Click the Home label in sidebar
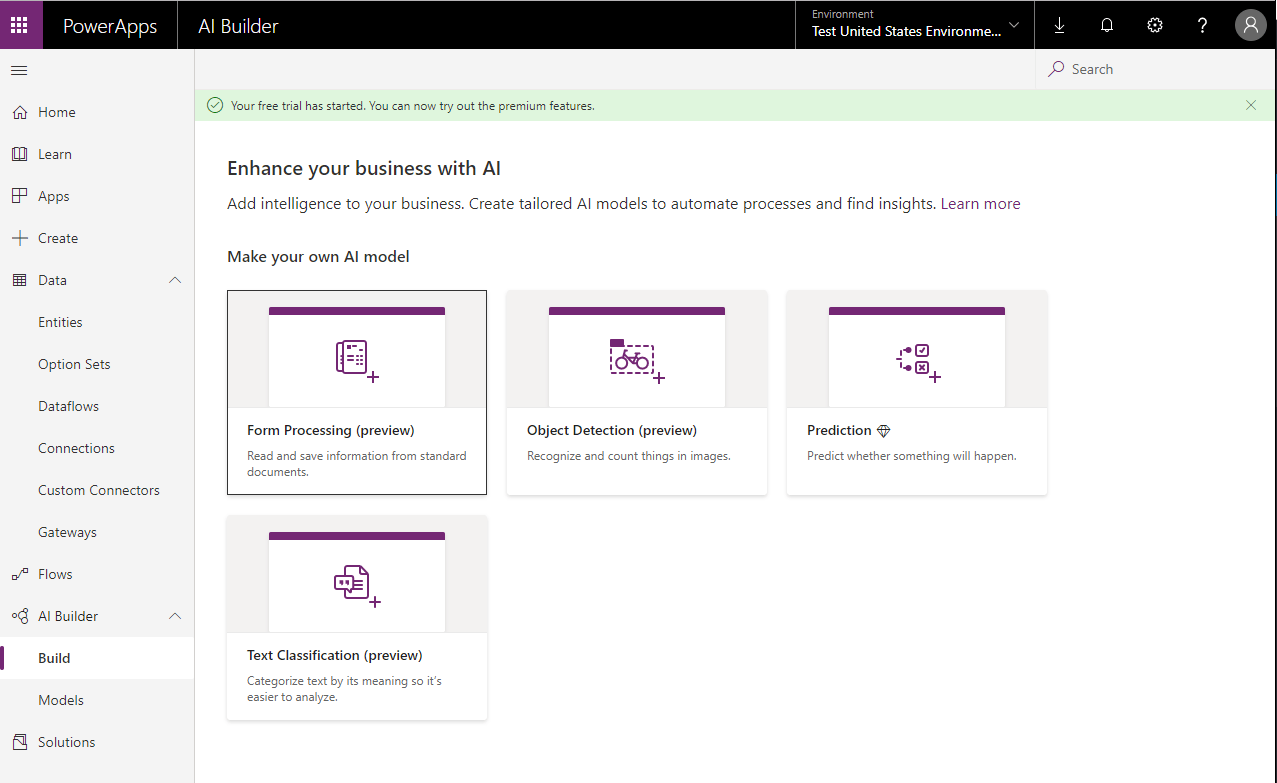The image size is (1277, 783). click(x=57, y=113)
